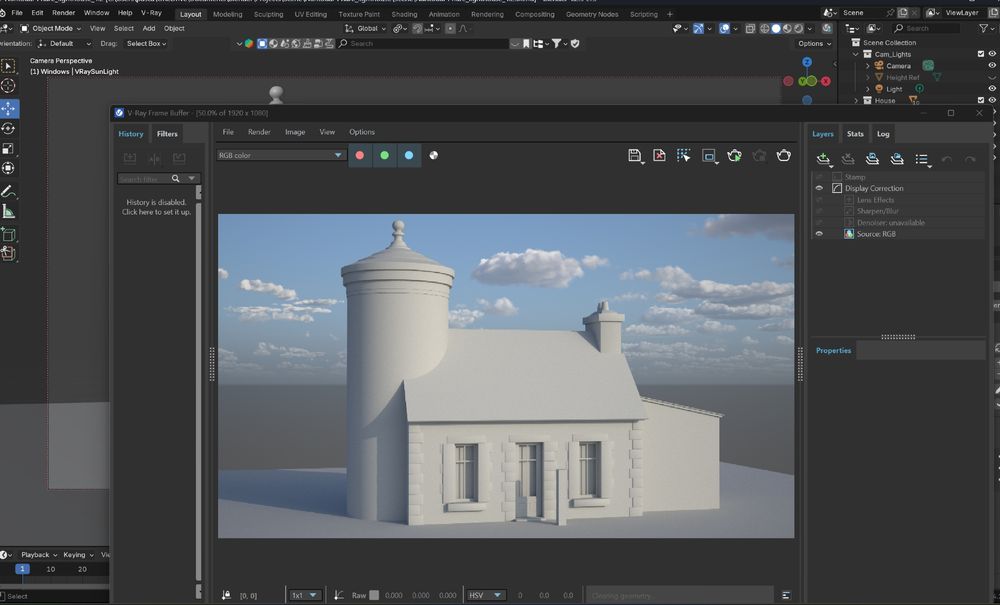Click the filter search field in History panel
The image size is (1000, 605).
click(144, 179)
